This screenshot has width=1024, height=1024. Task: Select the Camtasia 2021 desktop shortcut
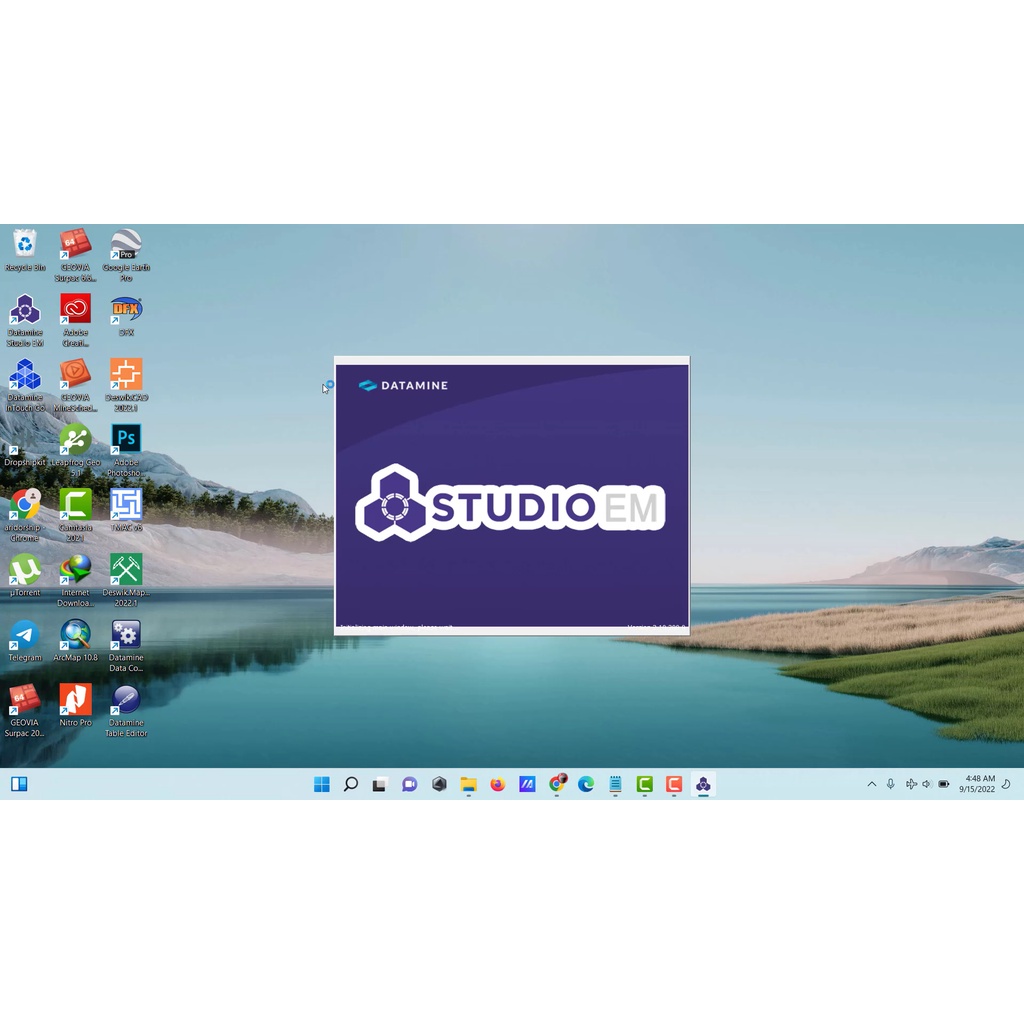coord(75,515)
